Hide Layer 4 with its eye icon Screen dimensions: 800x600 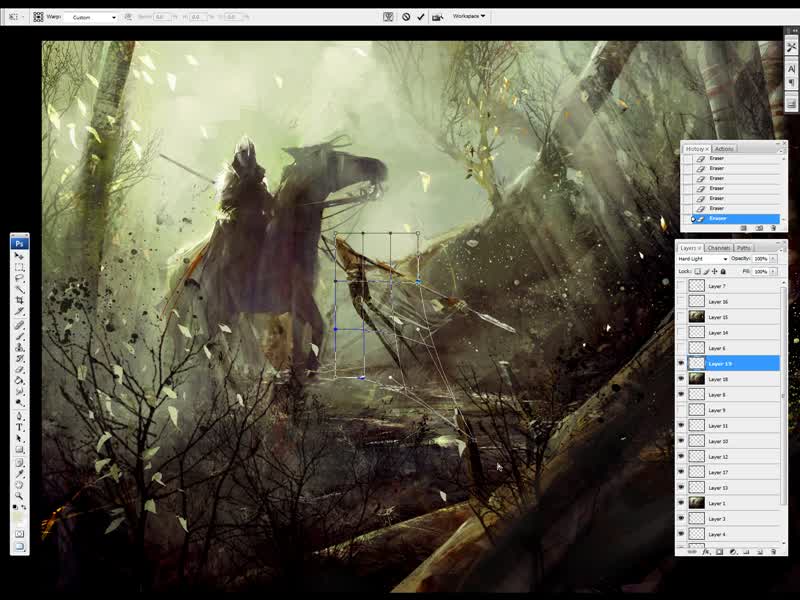pyautogui.click(x=681, y=534)
